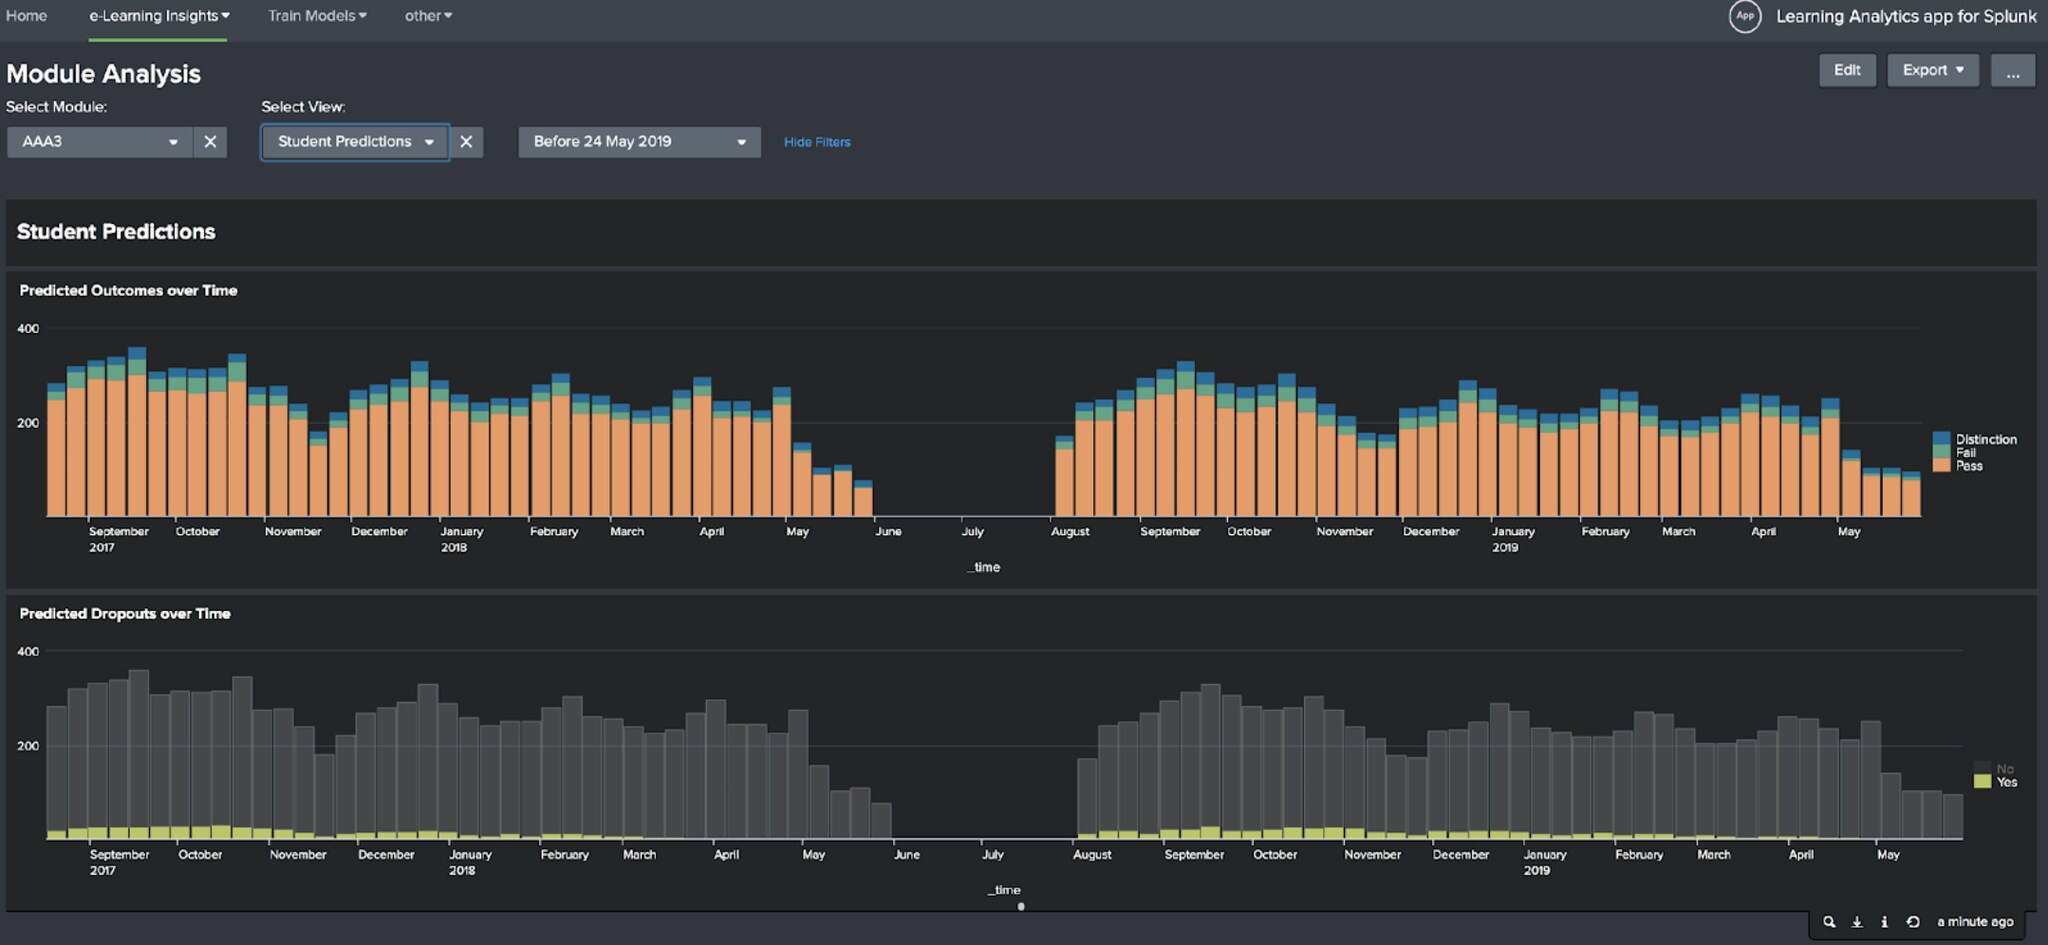The width and height of the screenshot is (2048, 945).
Task: Click the small resize handle dot below dropouts chart
Action: click(x=1021, y=907)
